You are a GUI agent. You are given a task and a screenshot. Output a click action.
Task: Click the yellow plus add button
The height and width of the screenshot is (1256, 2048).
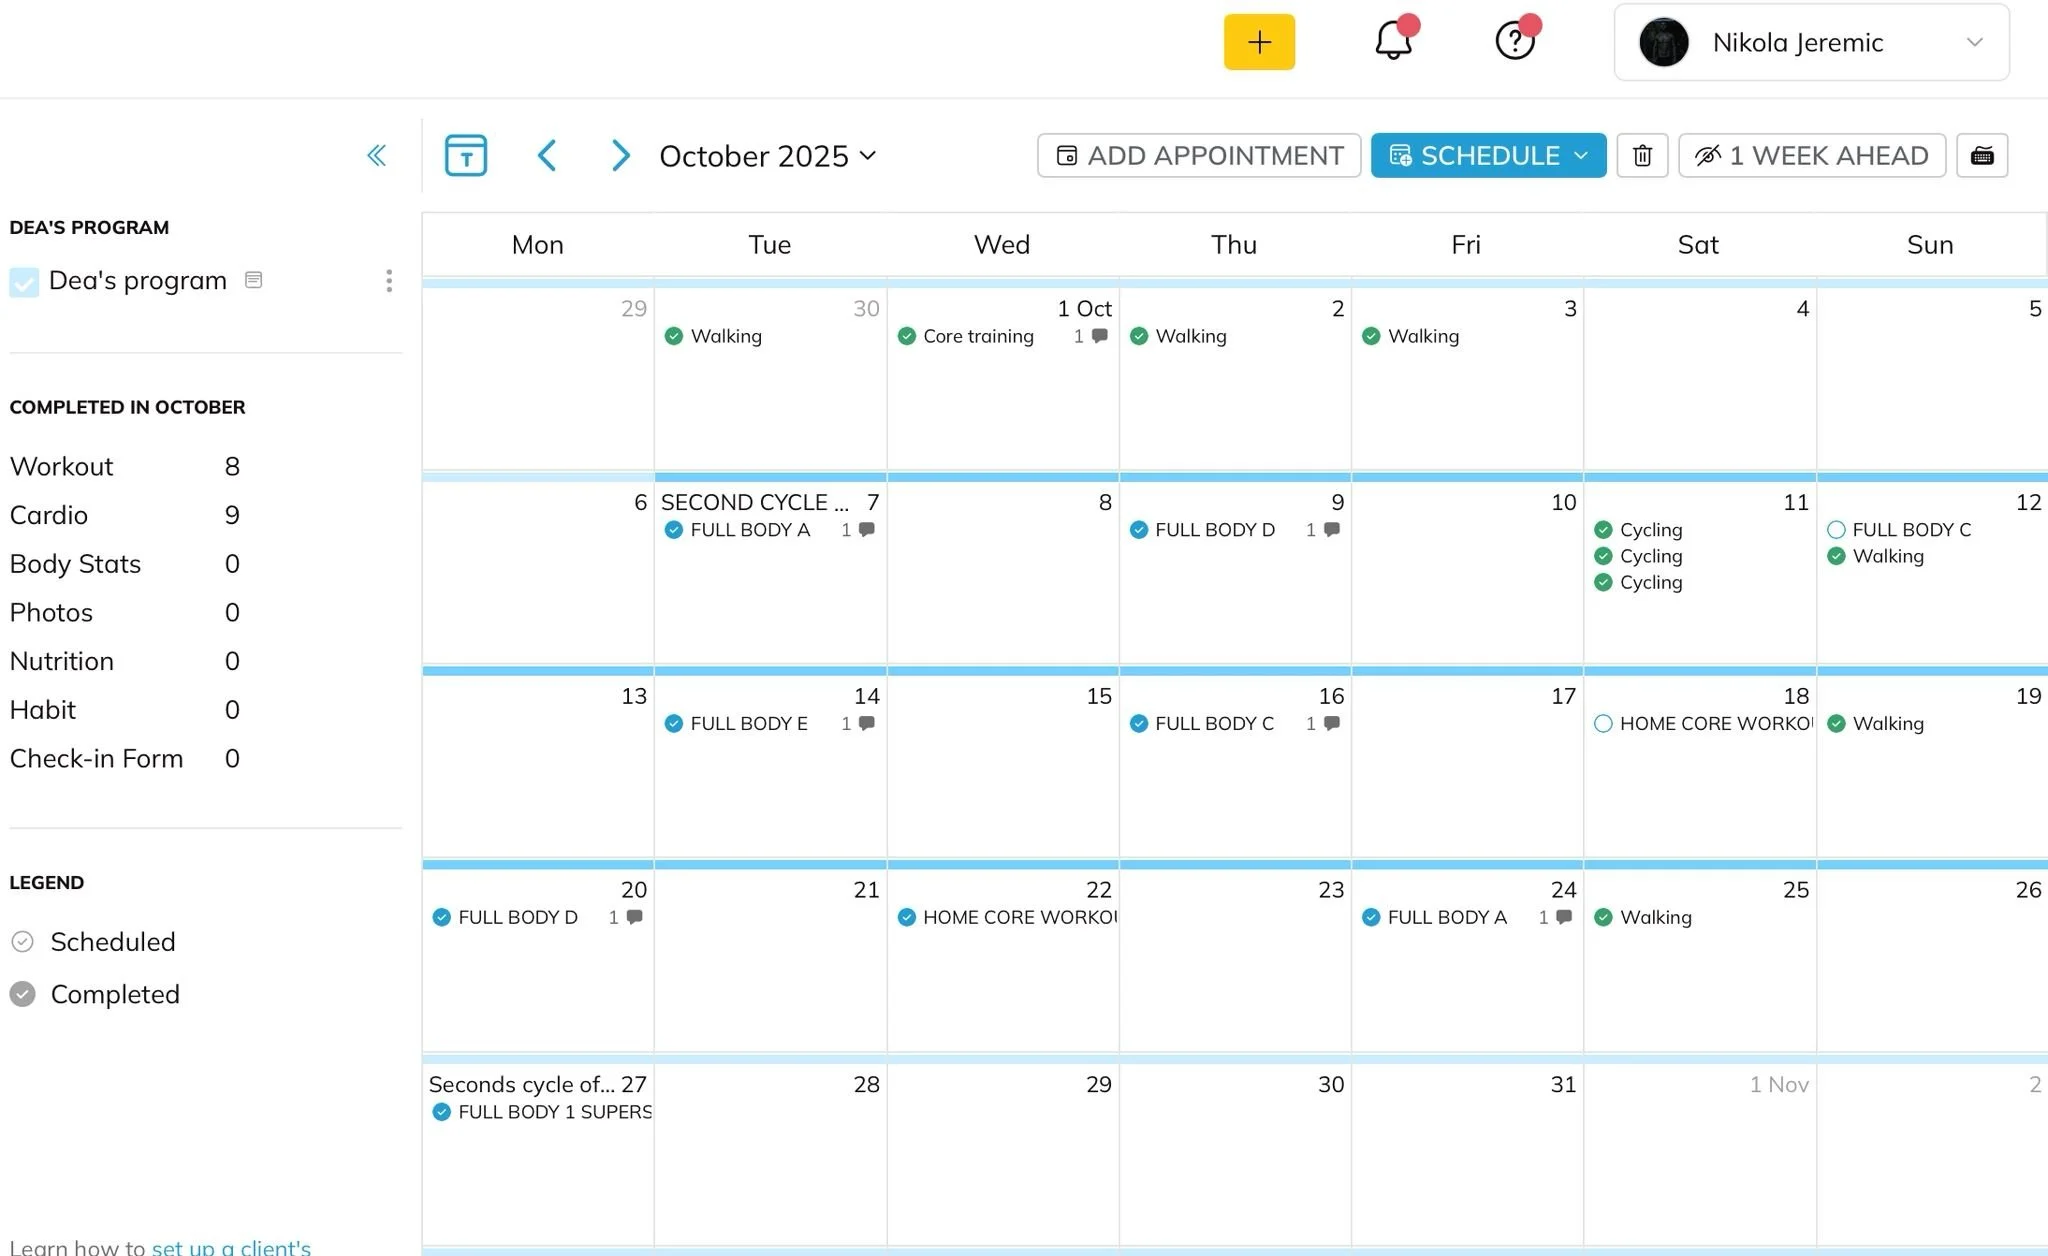tap(1259, 42)
